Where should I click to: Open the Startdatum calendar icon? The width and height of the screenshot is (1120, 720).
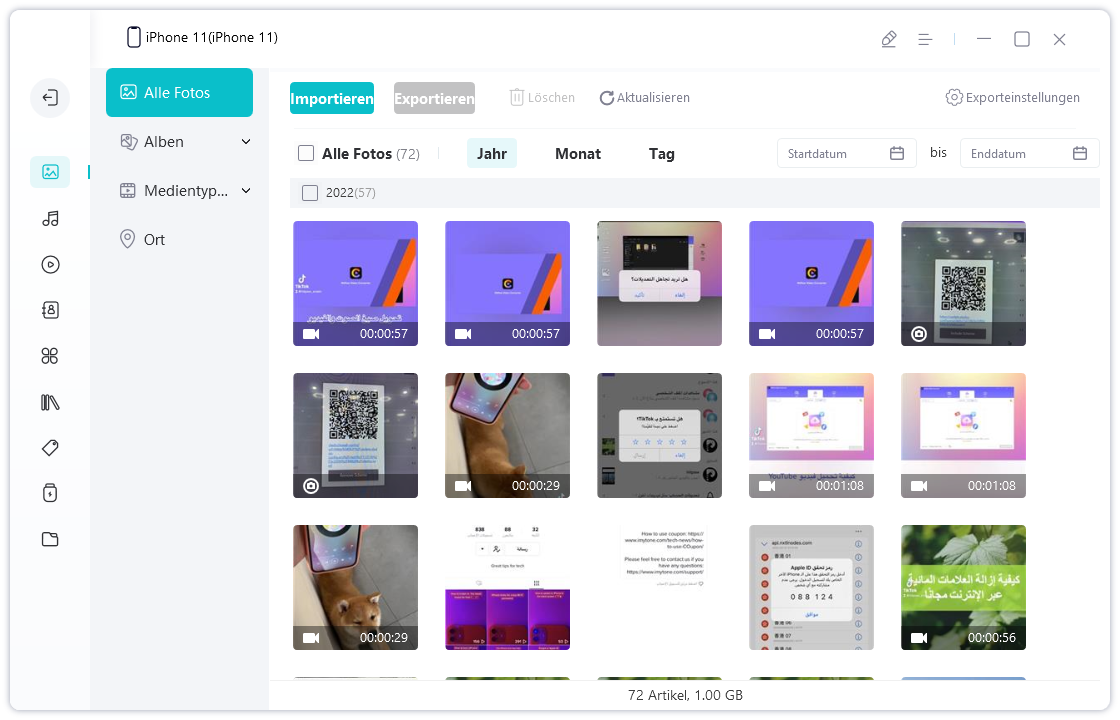click(x=897, y=154)
